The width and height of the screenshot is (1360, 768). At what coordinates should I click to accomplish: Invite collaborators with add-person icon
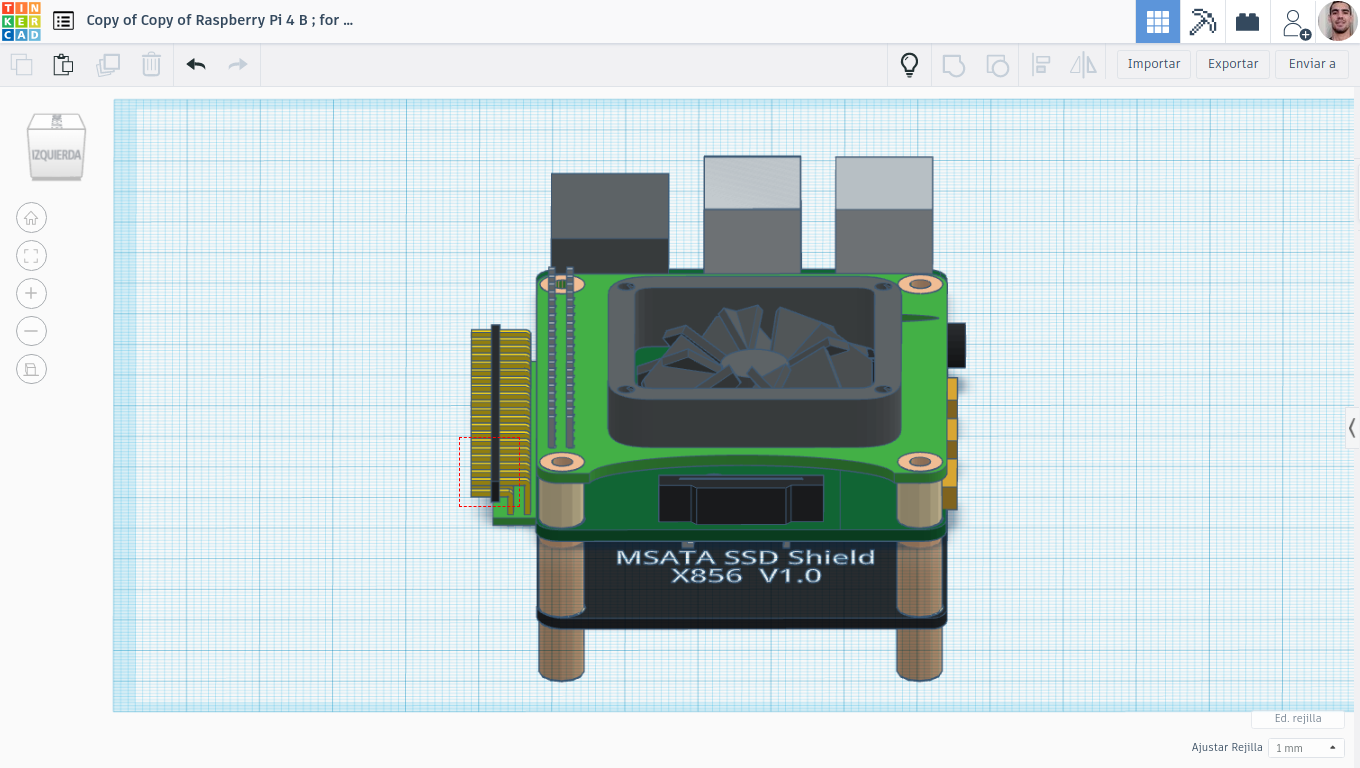[1296, 22]
